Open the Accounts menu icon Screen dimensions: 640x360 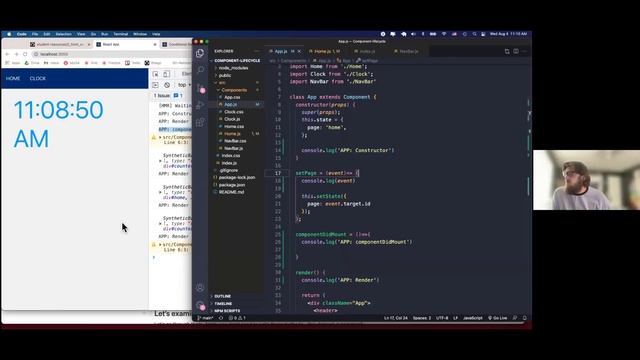[200, 288]
